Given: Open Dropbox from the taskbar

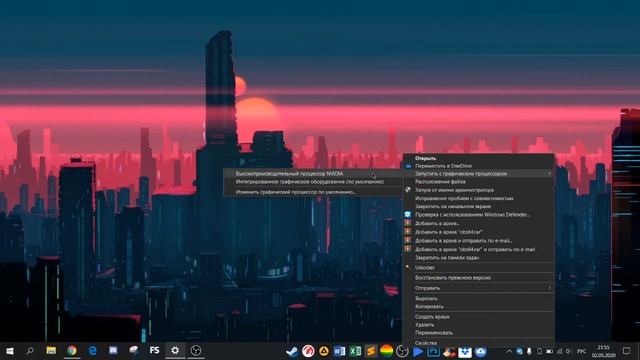Looking at the screenshot, I should [465, 351].
